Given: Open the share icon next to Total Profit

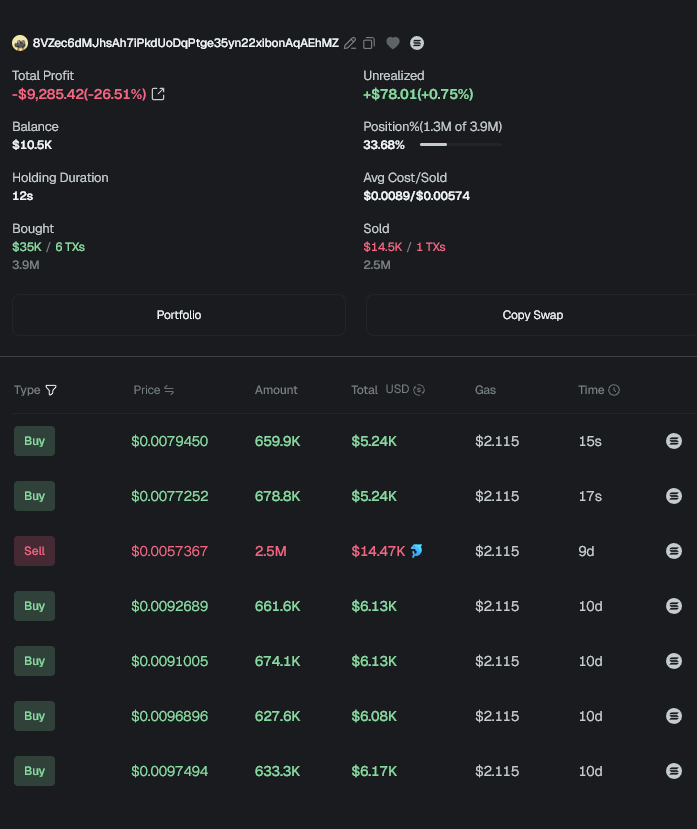Looking at the screenshot, I should point(158,94).
